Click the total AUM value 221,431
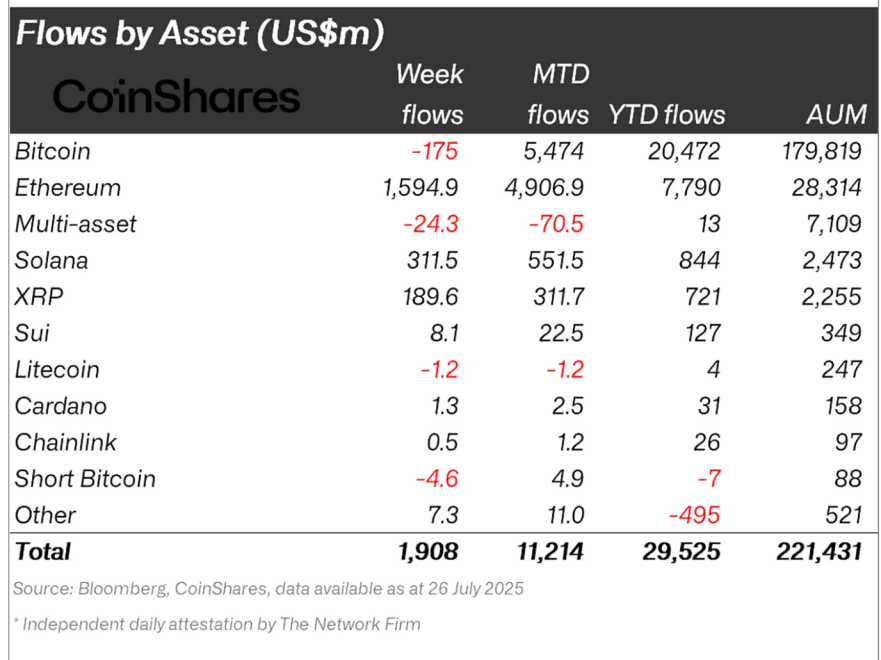 (816, 551)
